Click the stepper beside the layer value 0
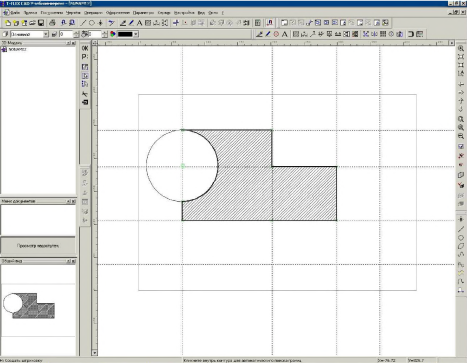Screen dimensions: 467x363 pyautogui.click(x=76, y=34)
